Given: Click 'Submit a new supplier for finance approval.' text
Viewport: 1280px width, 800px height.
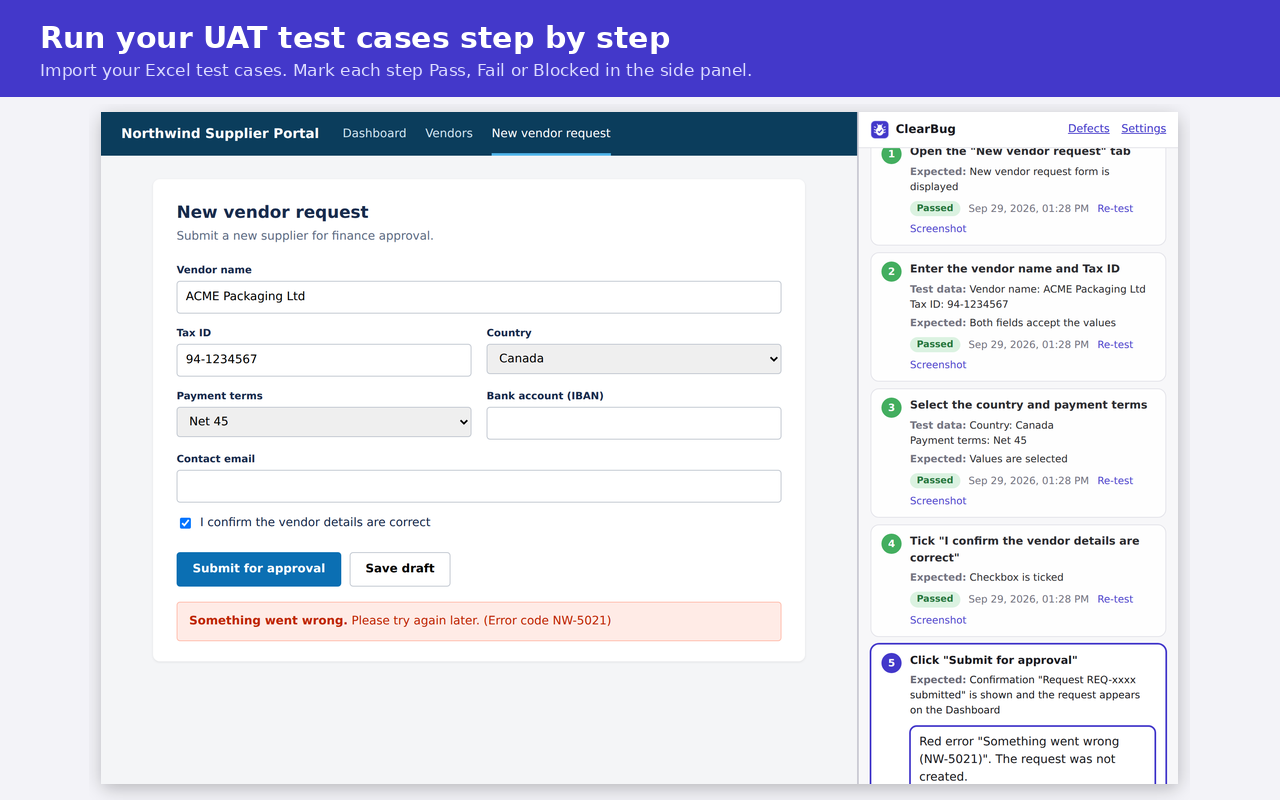Looking at the screenshot, I should [x=305, y=236].
